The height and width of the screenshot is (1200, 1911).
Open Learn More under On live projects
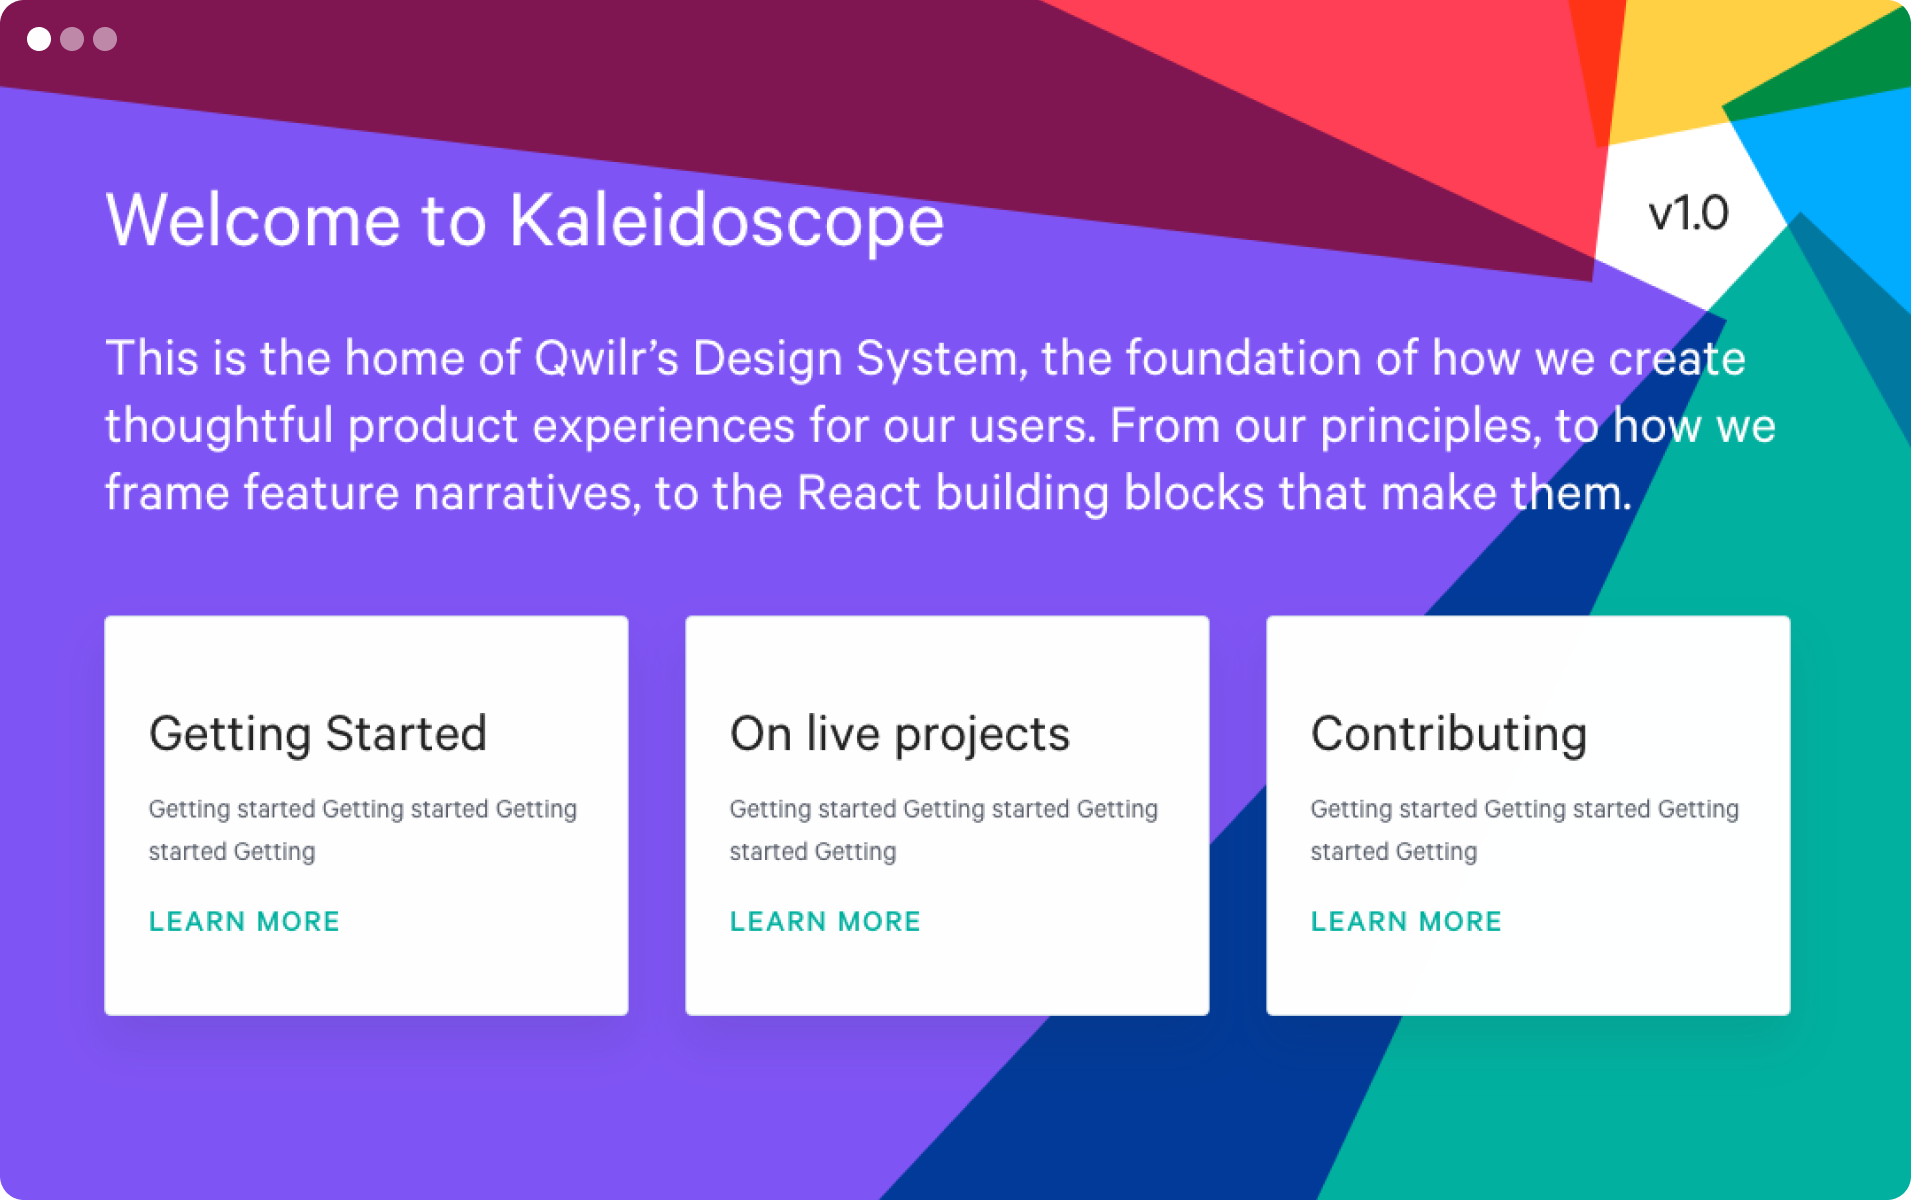825,921
